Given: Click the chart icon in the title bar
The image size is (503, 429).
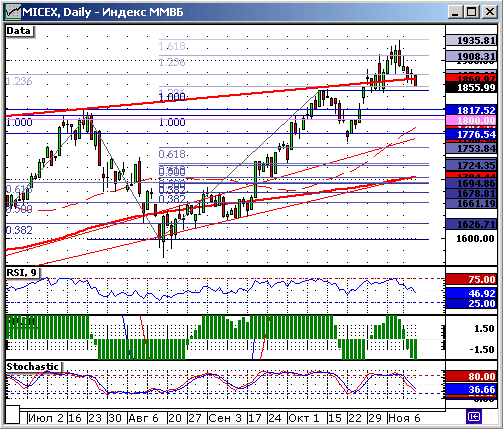Looking at the screenshot, I should [13, 12].
